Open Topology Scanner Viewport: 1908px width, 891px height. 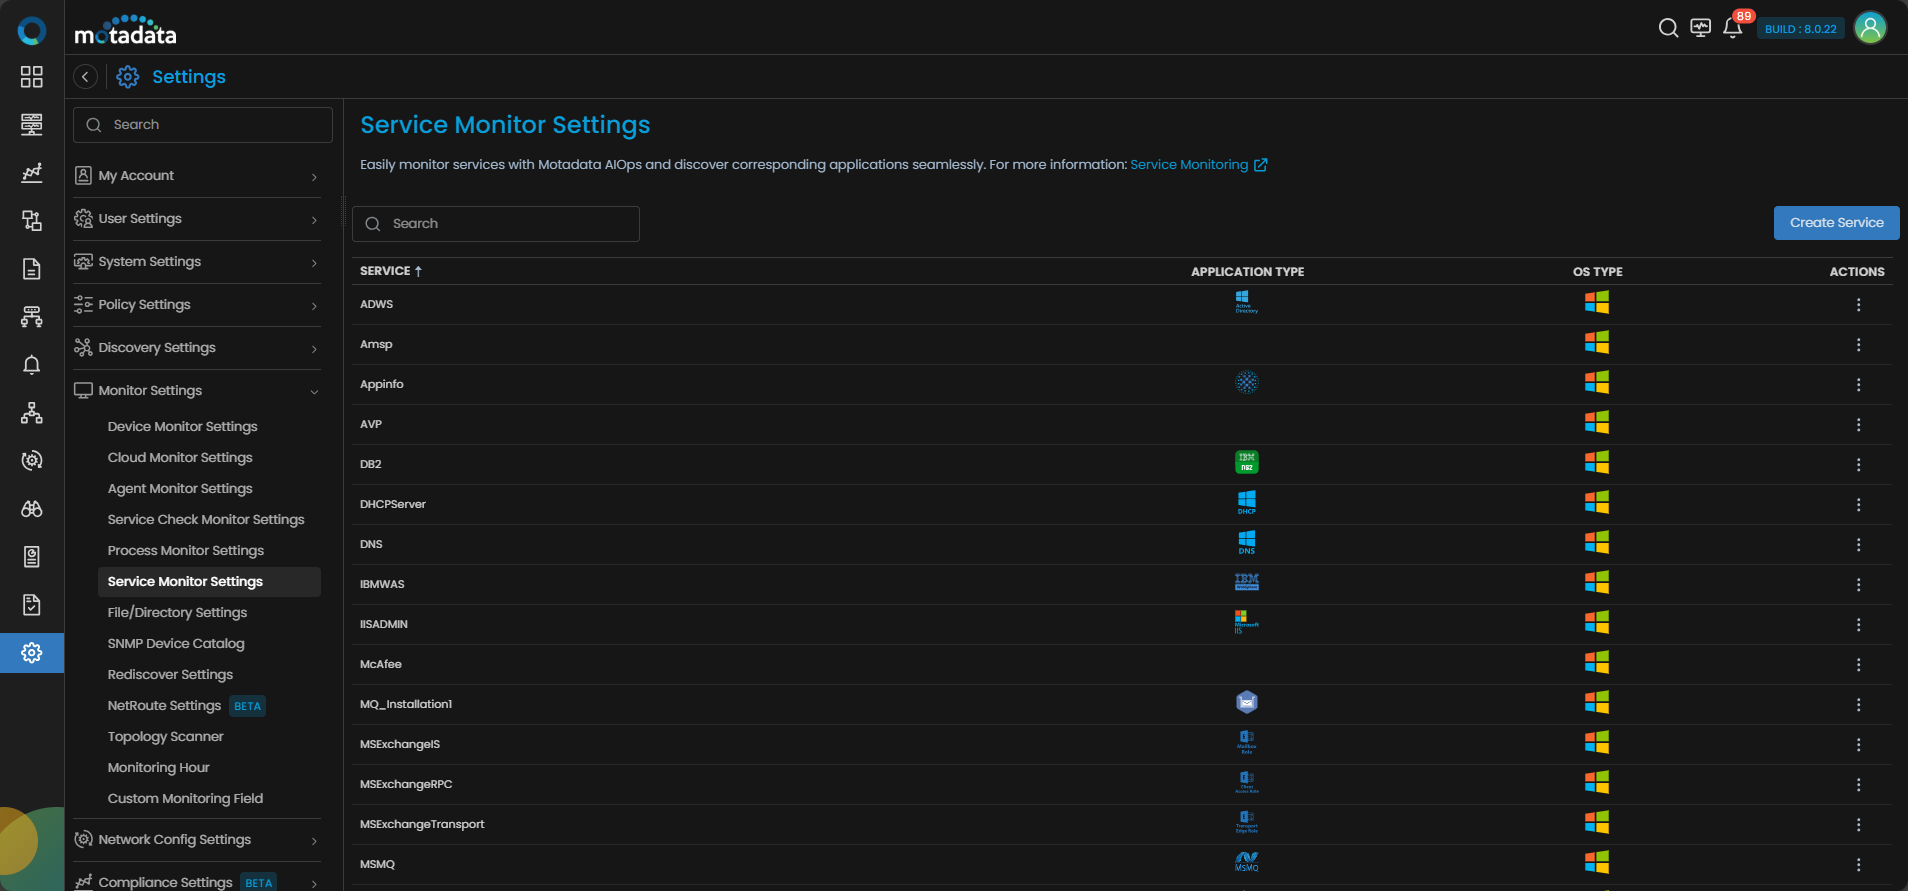(x=166, y=737)
